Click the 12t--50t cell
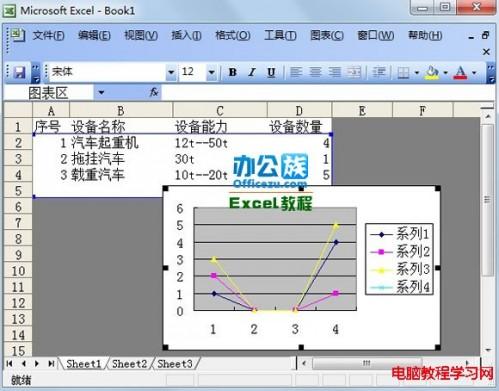Screen dimensions: 499x391 [220, 143]
